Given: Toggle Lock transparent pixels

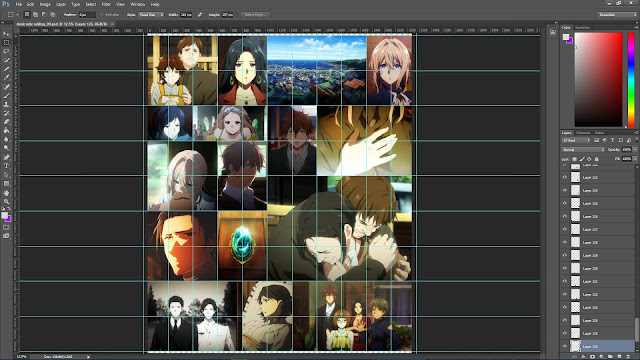Looking at the screenshot, I should [x=575, y=159].
